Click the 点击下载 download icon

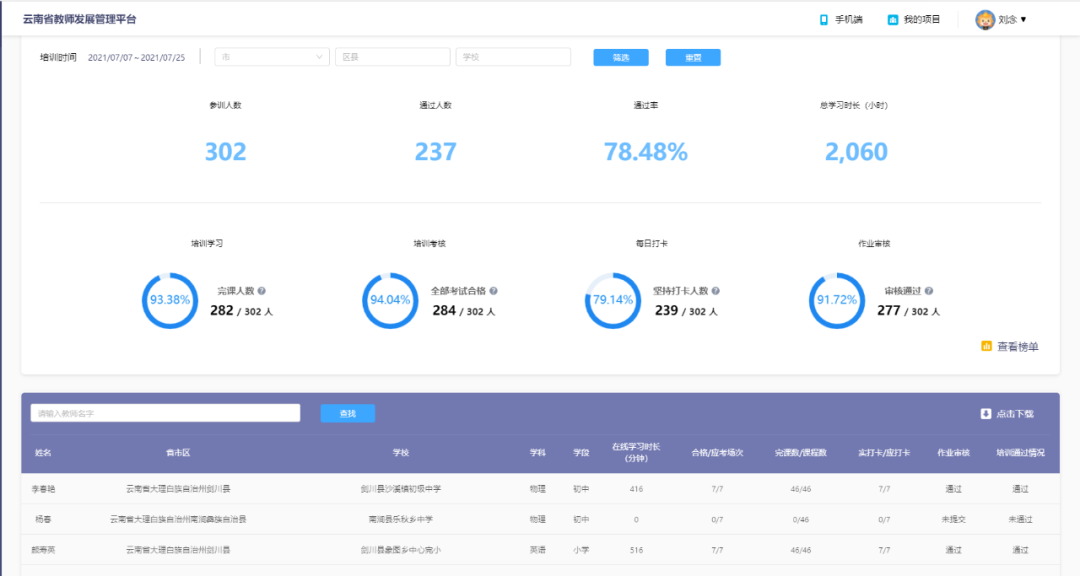point(985,413)
